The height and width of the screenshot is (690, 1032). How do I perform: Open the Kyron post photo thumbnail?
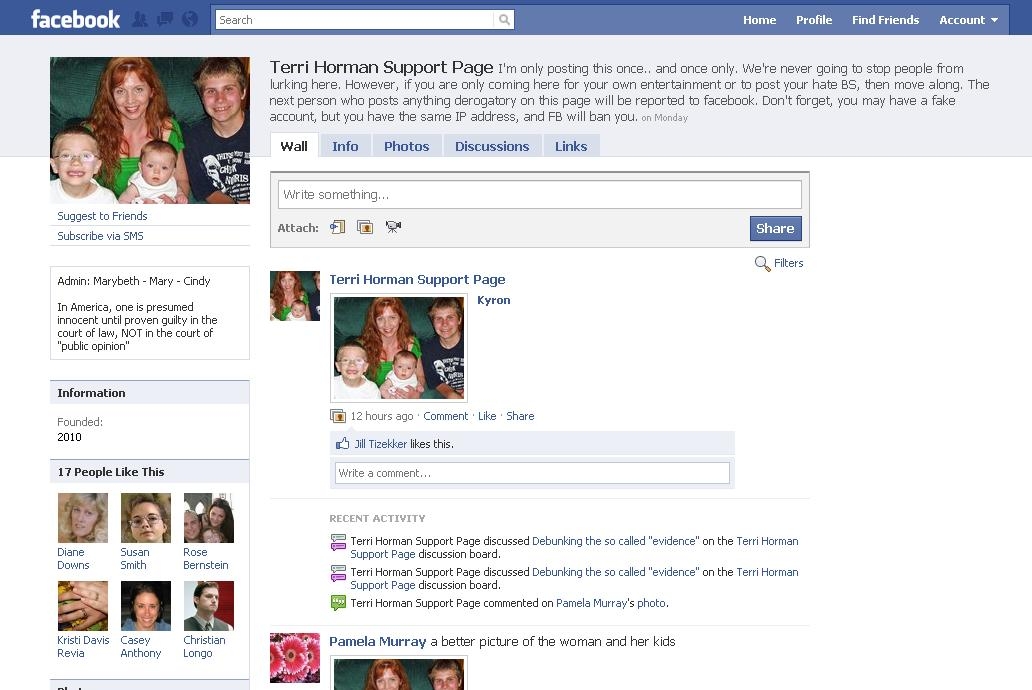point(398,348)
